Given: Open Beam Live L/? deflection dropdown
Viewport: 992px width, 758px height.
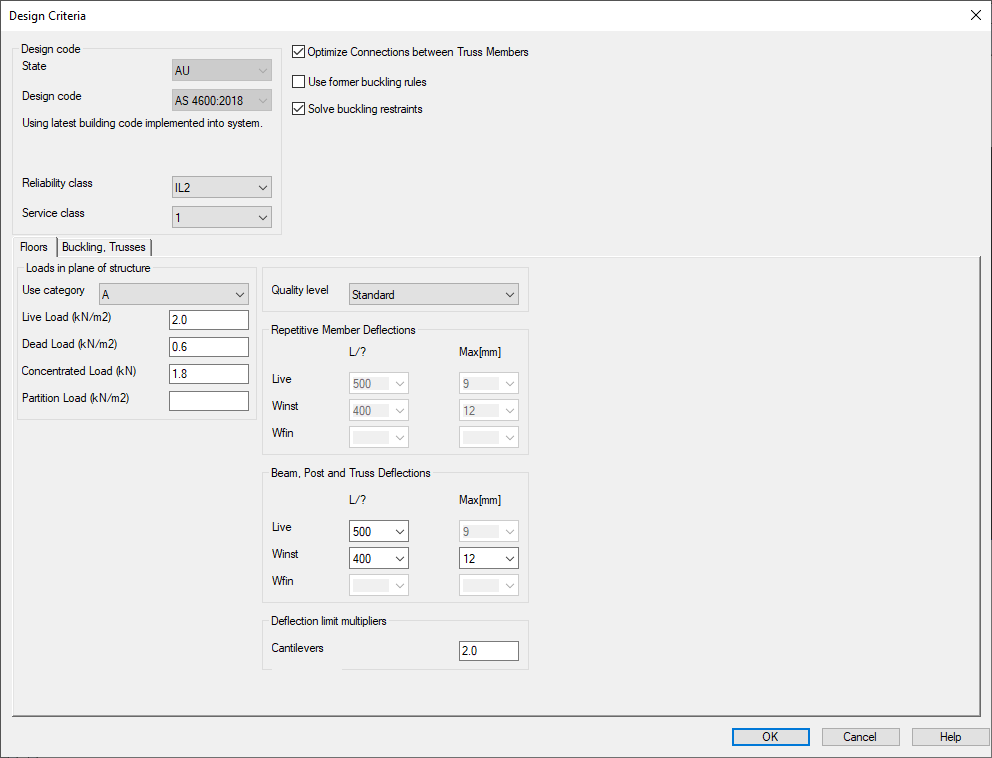Looking at the screenshot, I should 378,532.
